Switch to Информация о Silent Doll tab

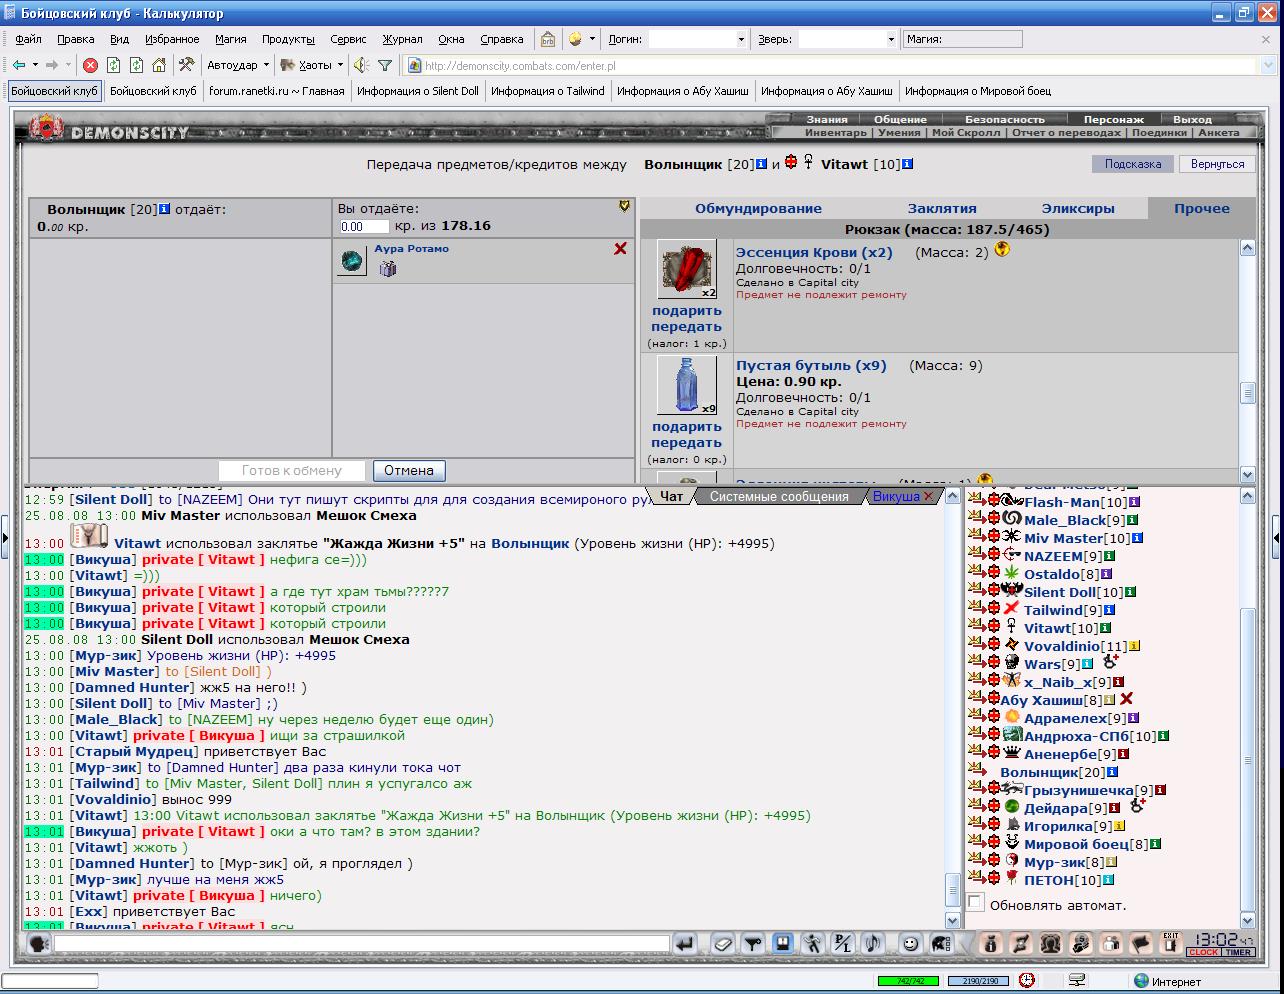417,91
